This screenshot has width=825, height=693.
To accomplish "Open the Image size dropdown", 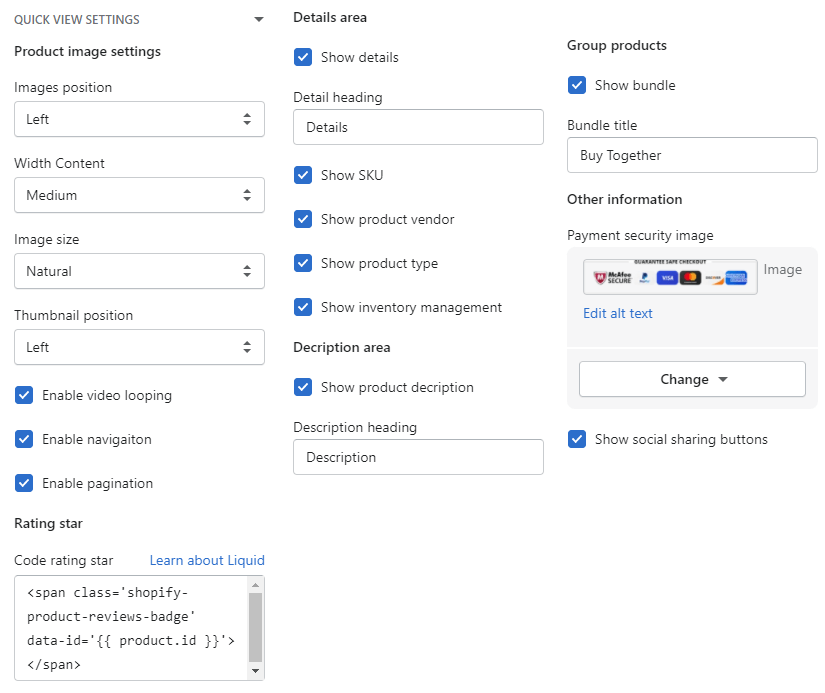I will click(x=139, y=271).
